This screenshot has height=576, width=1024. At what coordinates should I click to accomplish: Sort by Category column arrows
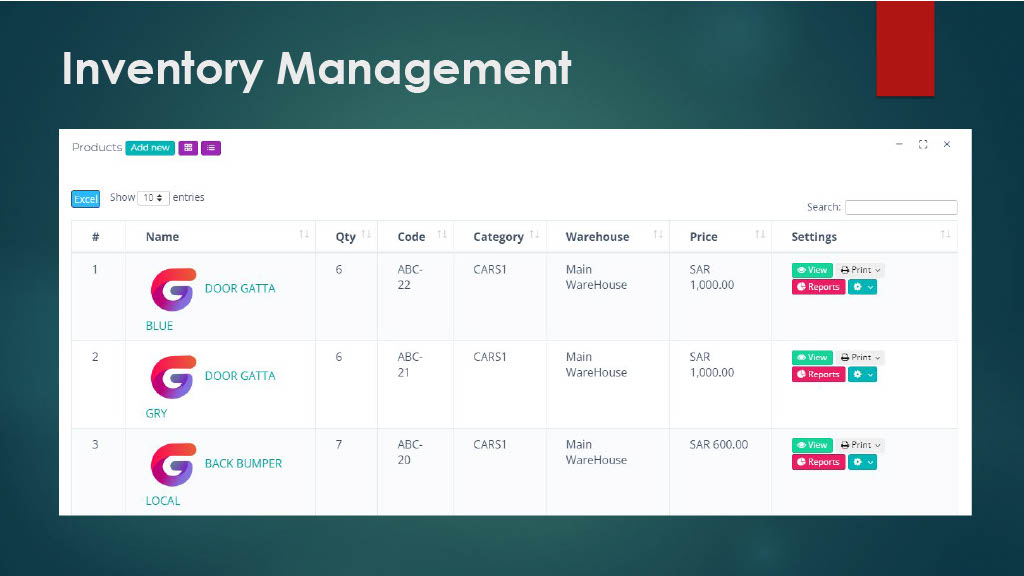coord(534,234)
